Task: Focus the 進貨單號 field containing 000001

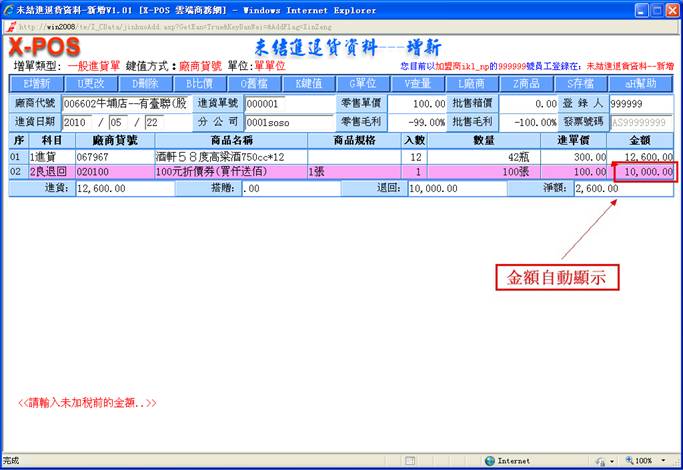Action: (x=275, y=103)
